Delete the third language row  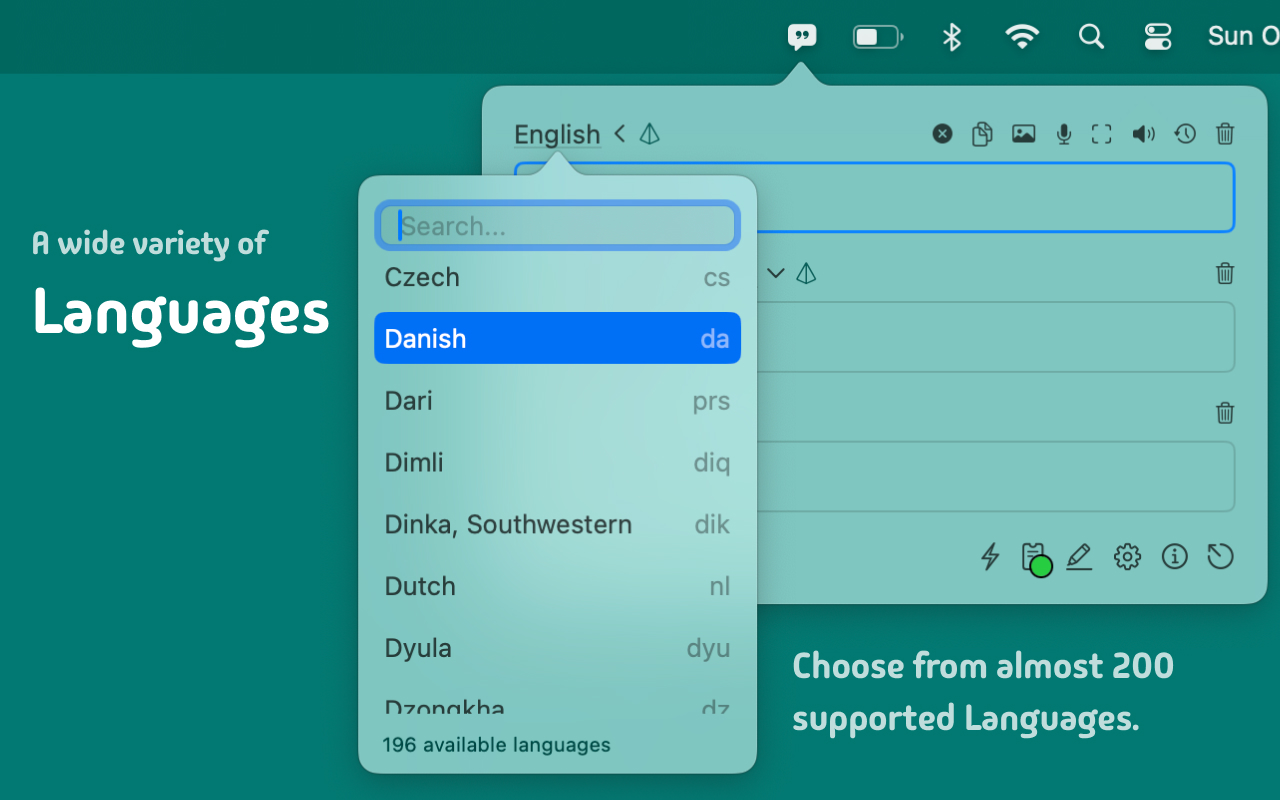[1225, 413]
